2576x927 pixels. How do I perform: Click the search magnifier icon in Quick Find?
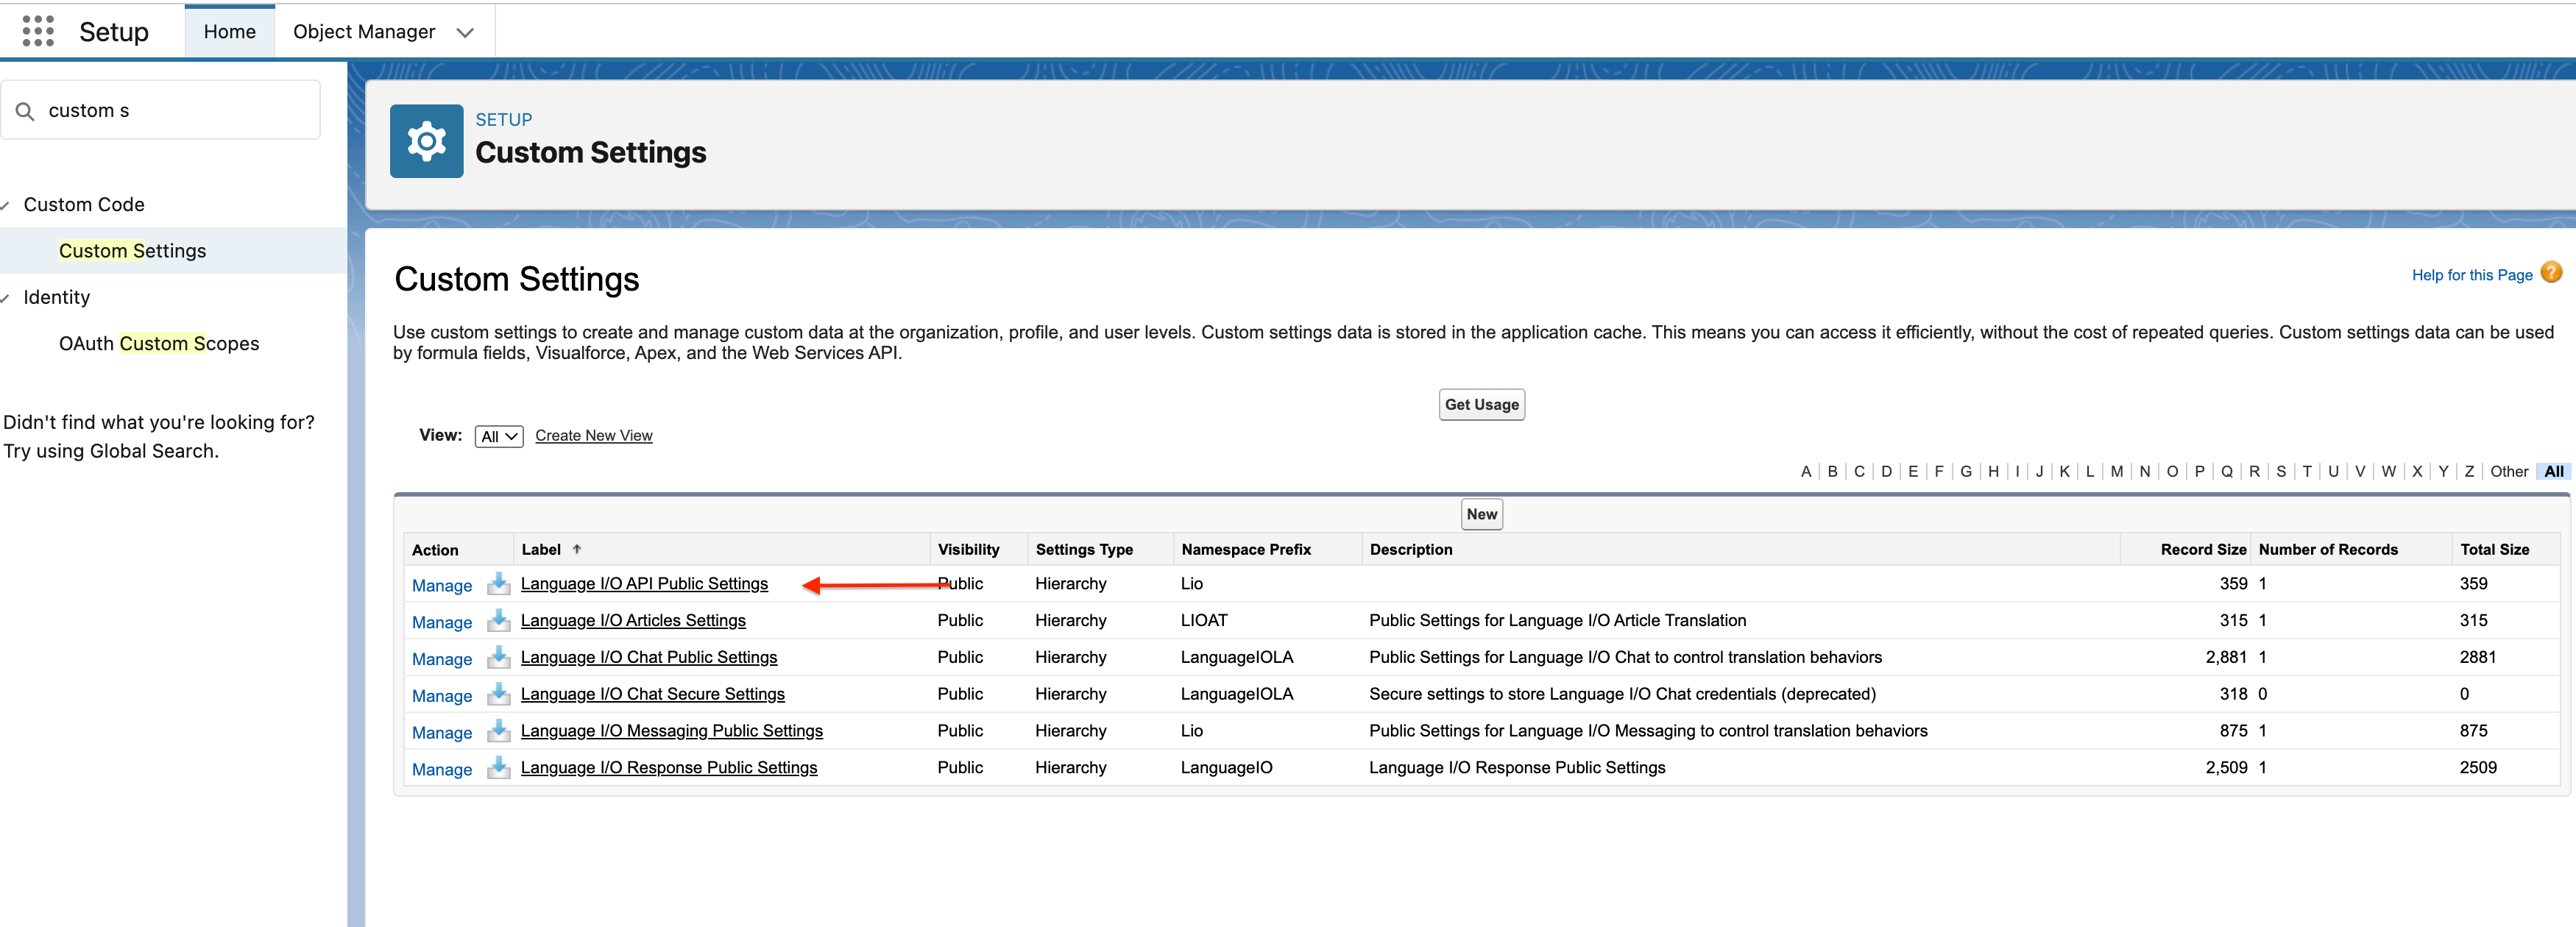(25, 111)
